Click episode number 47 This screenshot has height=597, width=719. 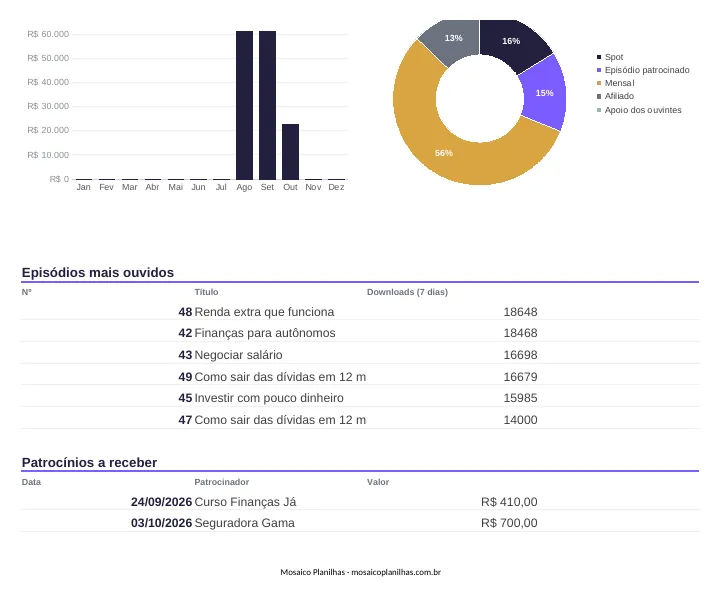[x=185, y=420]
